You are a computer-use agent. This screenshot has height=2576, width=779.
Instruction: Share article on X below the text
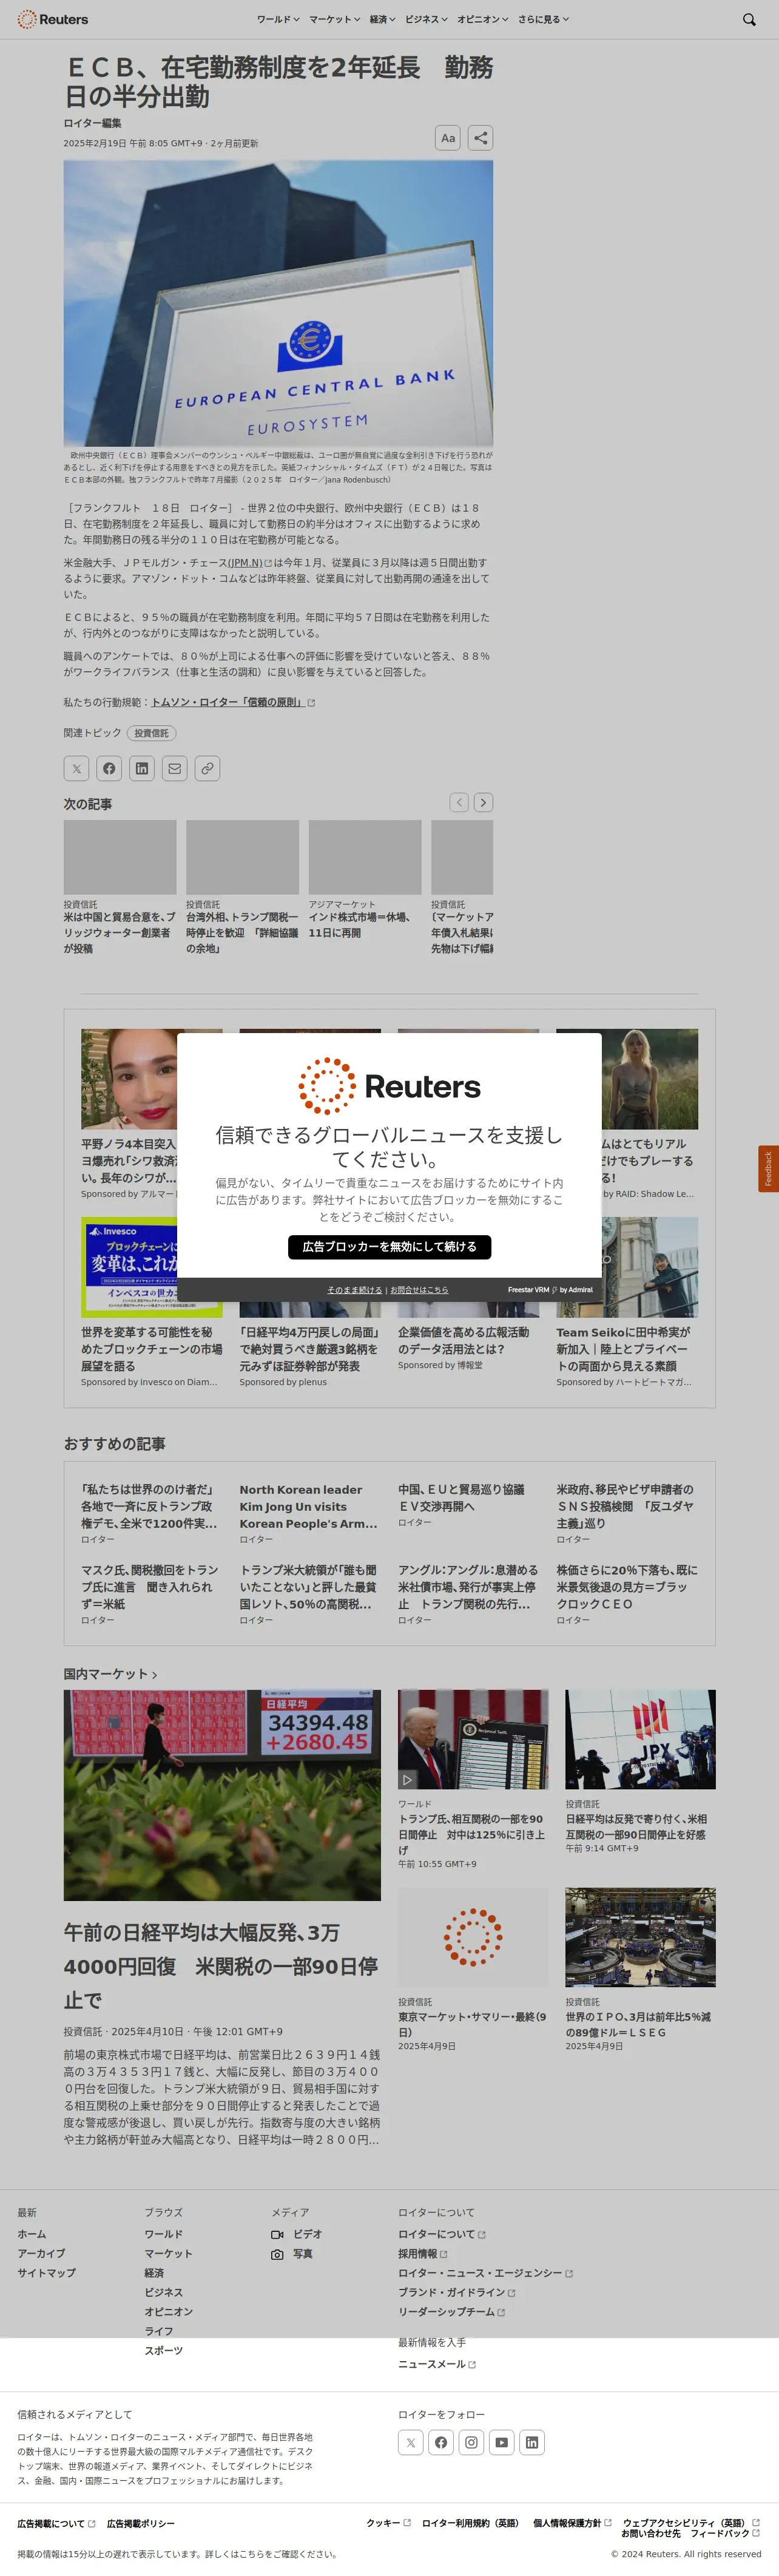76,768
